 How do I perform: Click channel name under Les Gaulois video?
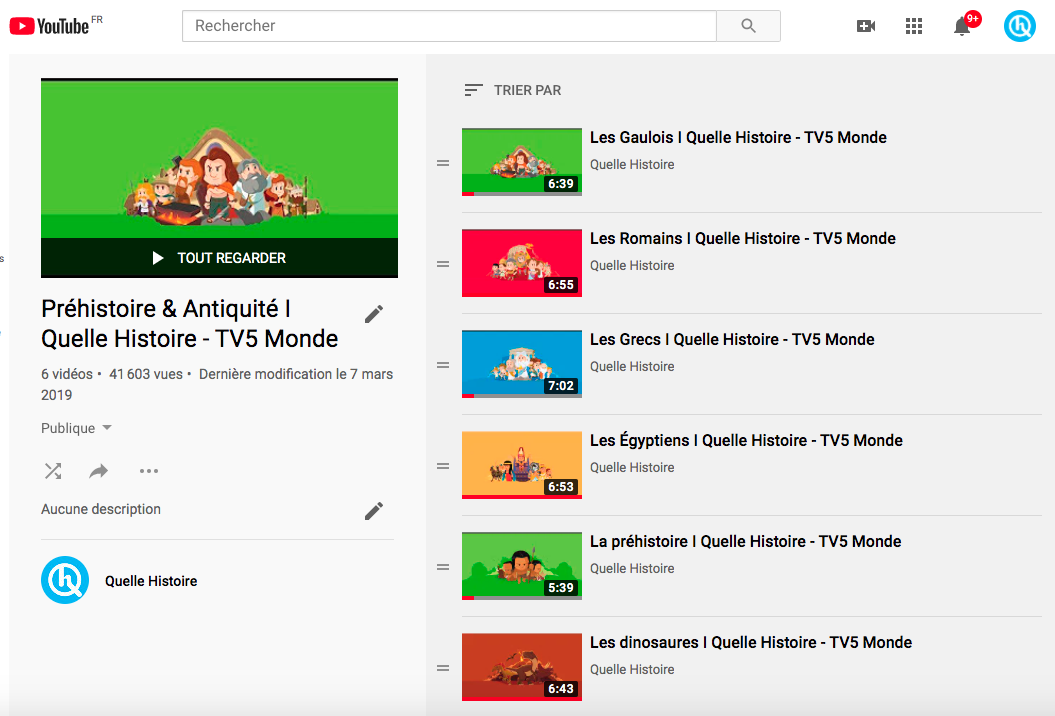pos(632,164)
